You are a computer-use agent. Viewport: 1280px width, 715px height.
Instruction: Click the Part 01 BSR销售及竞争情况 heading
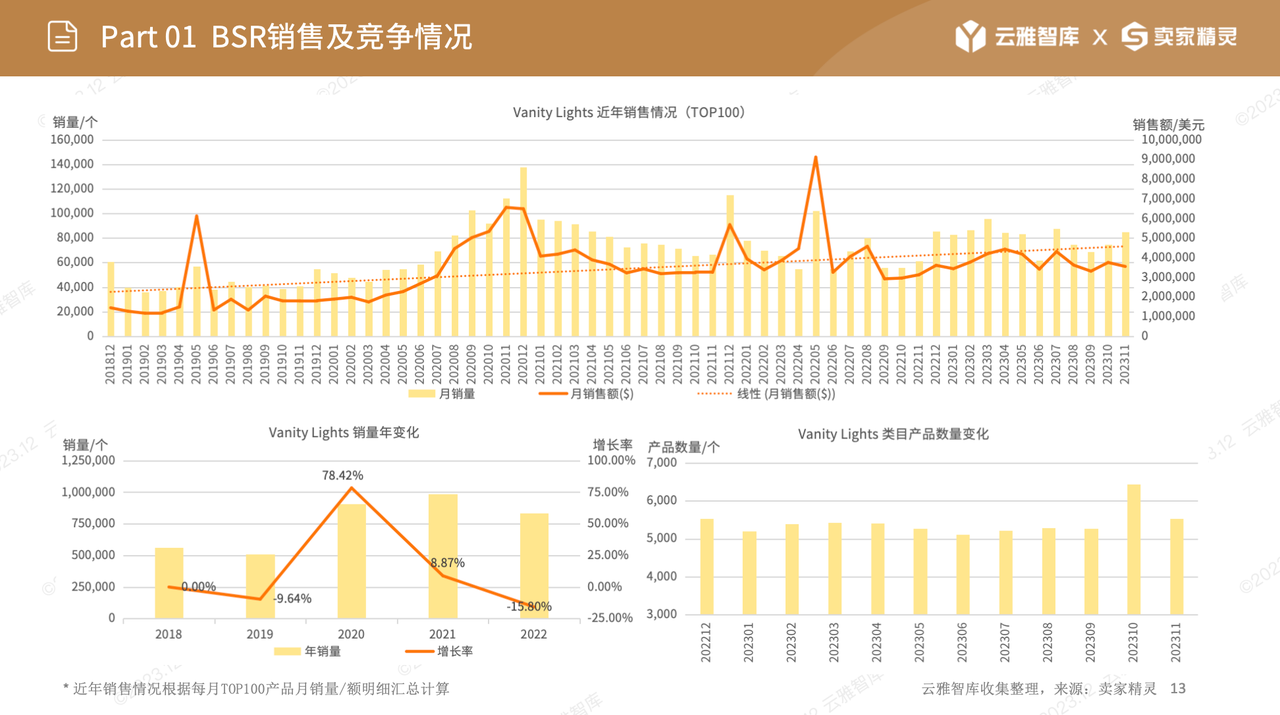[x=286, y=37]
